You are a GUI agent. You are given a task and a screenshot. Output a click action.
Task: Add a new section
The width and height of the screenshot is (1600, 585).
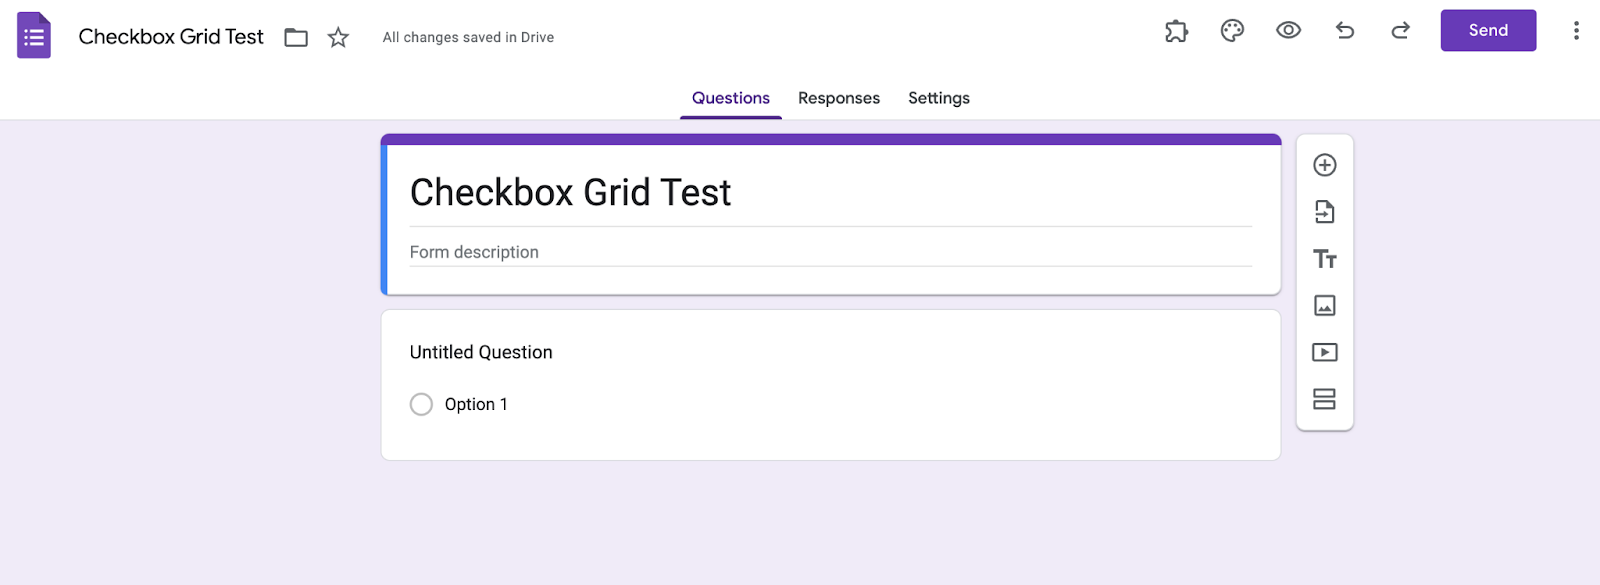pos(1325,399)
